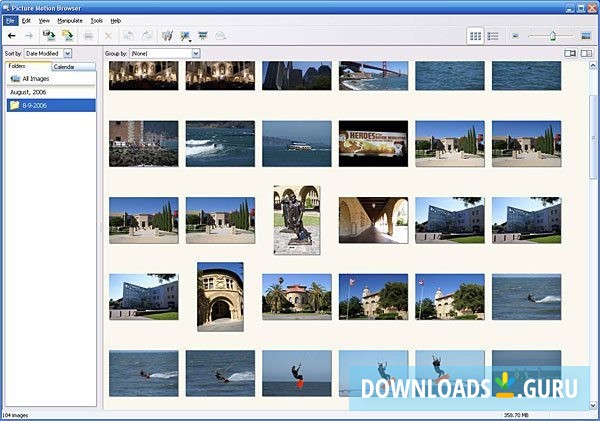Select the skyscrapers city thumbnail
This screenshot has height=421, width=600.
pyautogui.click(x=297, y=76)
